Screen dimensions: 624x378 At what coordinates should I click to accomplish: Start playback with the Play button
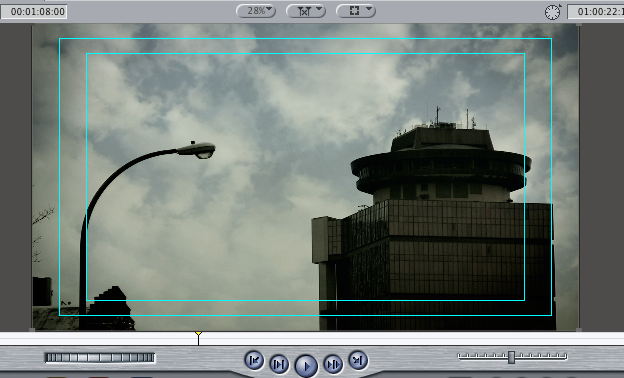click(x=306, y=366)
